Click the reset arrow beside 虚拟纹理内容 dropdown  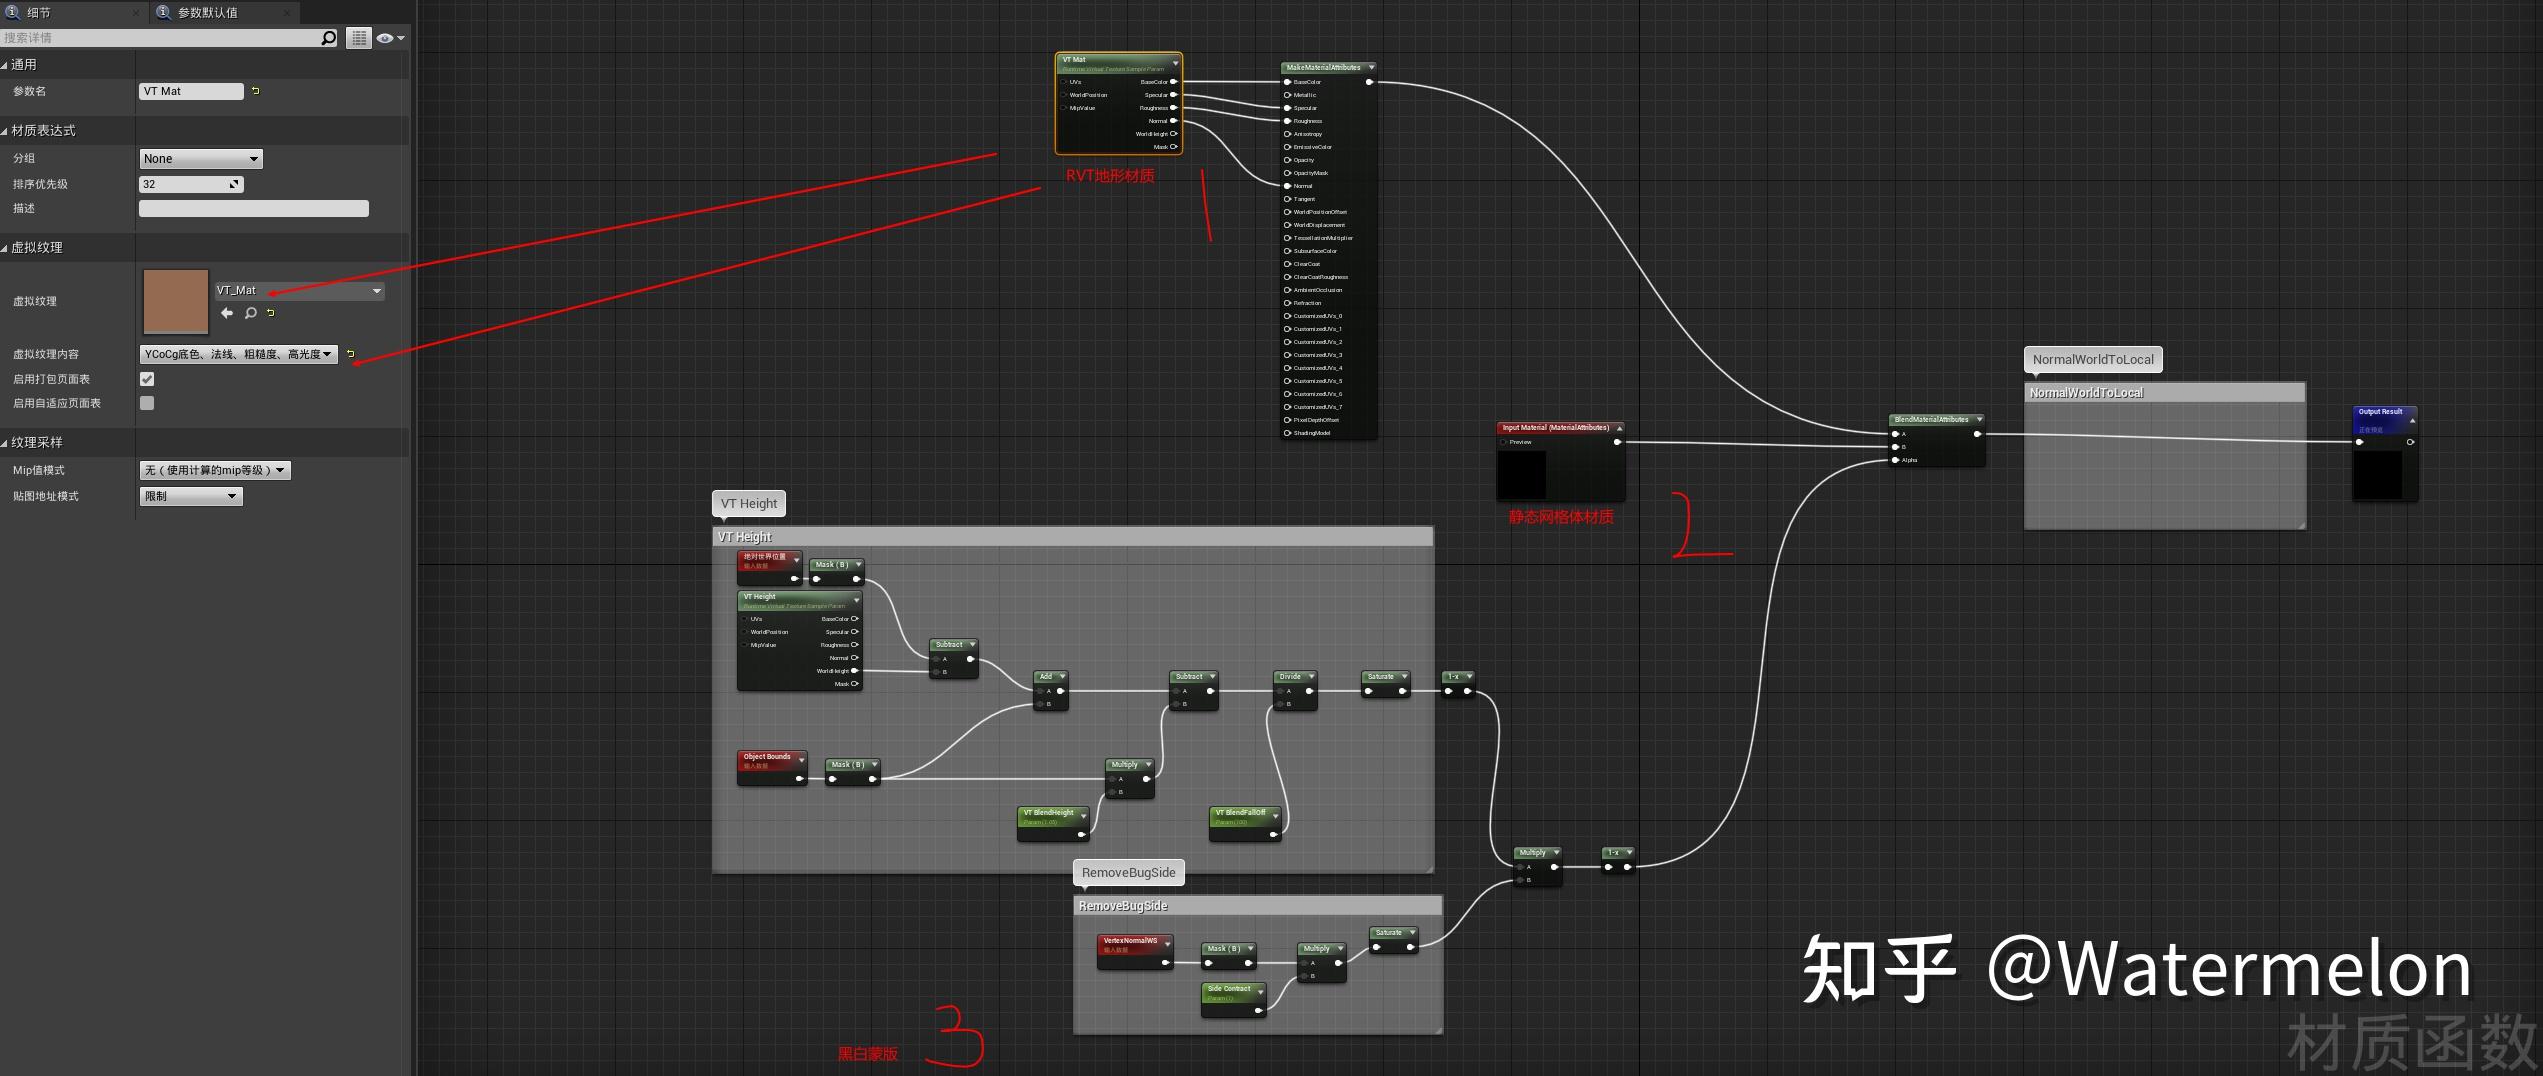point(351,354)
